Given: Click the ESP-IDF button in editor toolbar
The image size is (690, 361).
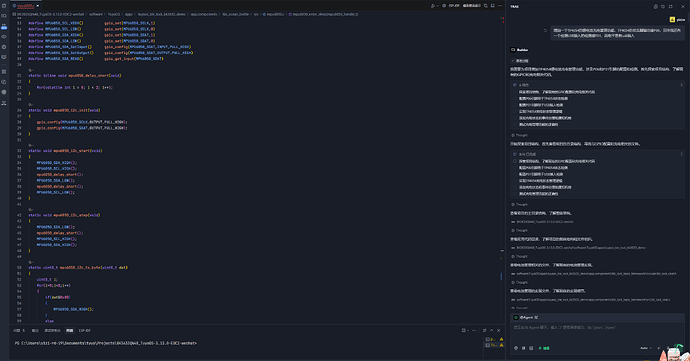Looking at the screenshot, I should coord(454,6).
